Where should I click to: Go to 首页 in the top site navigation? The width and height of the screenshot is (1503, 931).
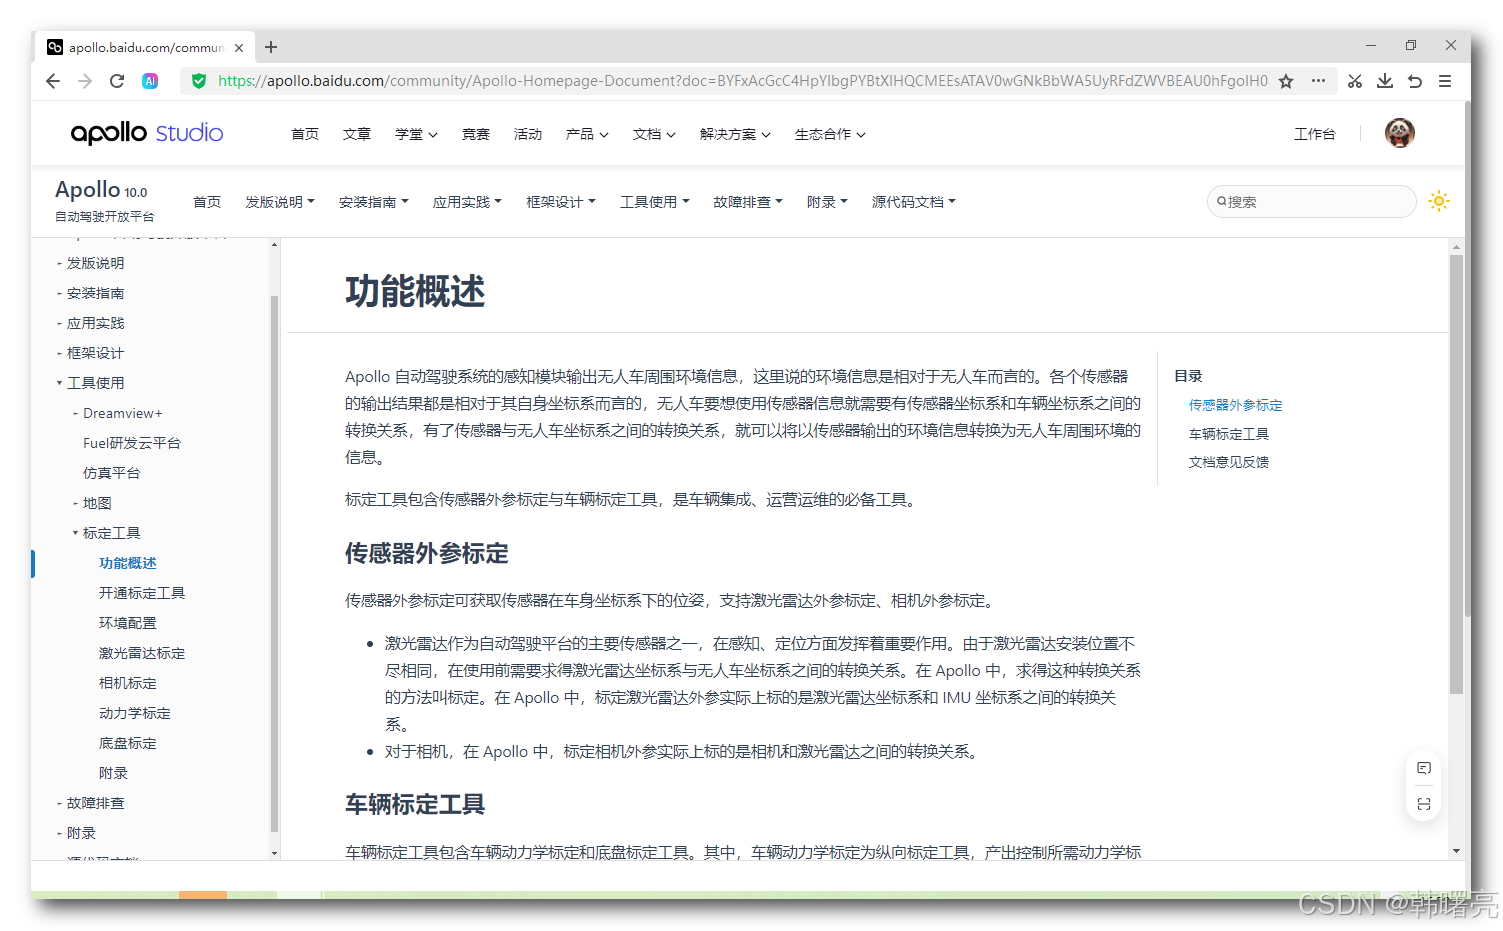305,134
